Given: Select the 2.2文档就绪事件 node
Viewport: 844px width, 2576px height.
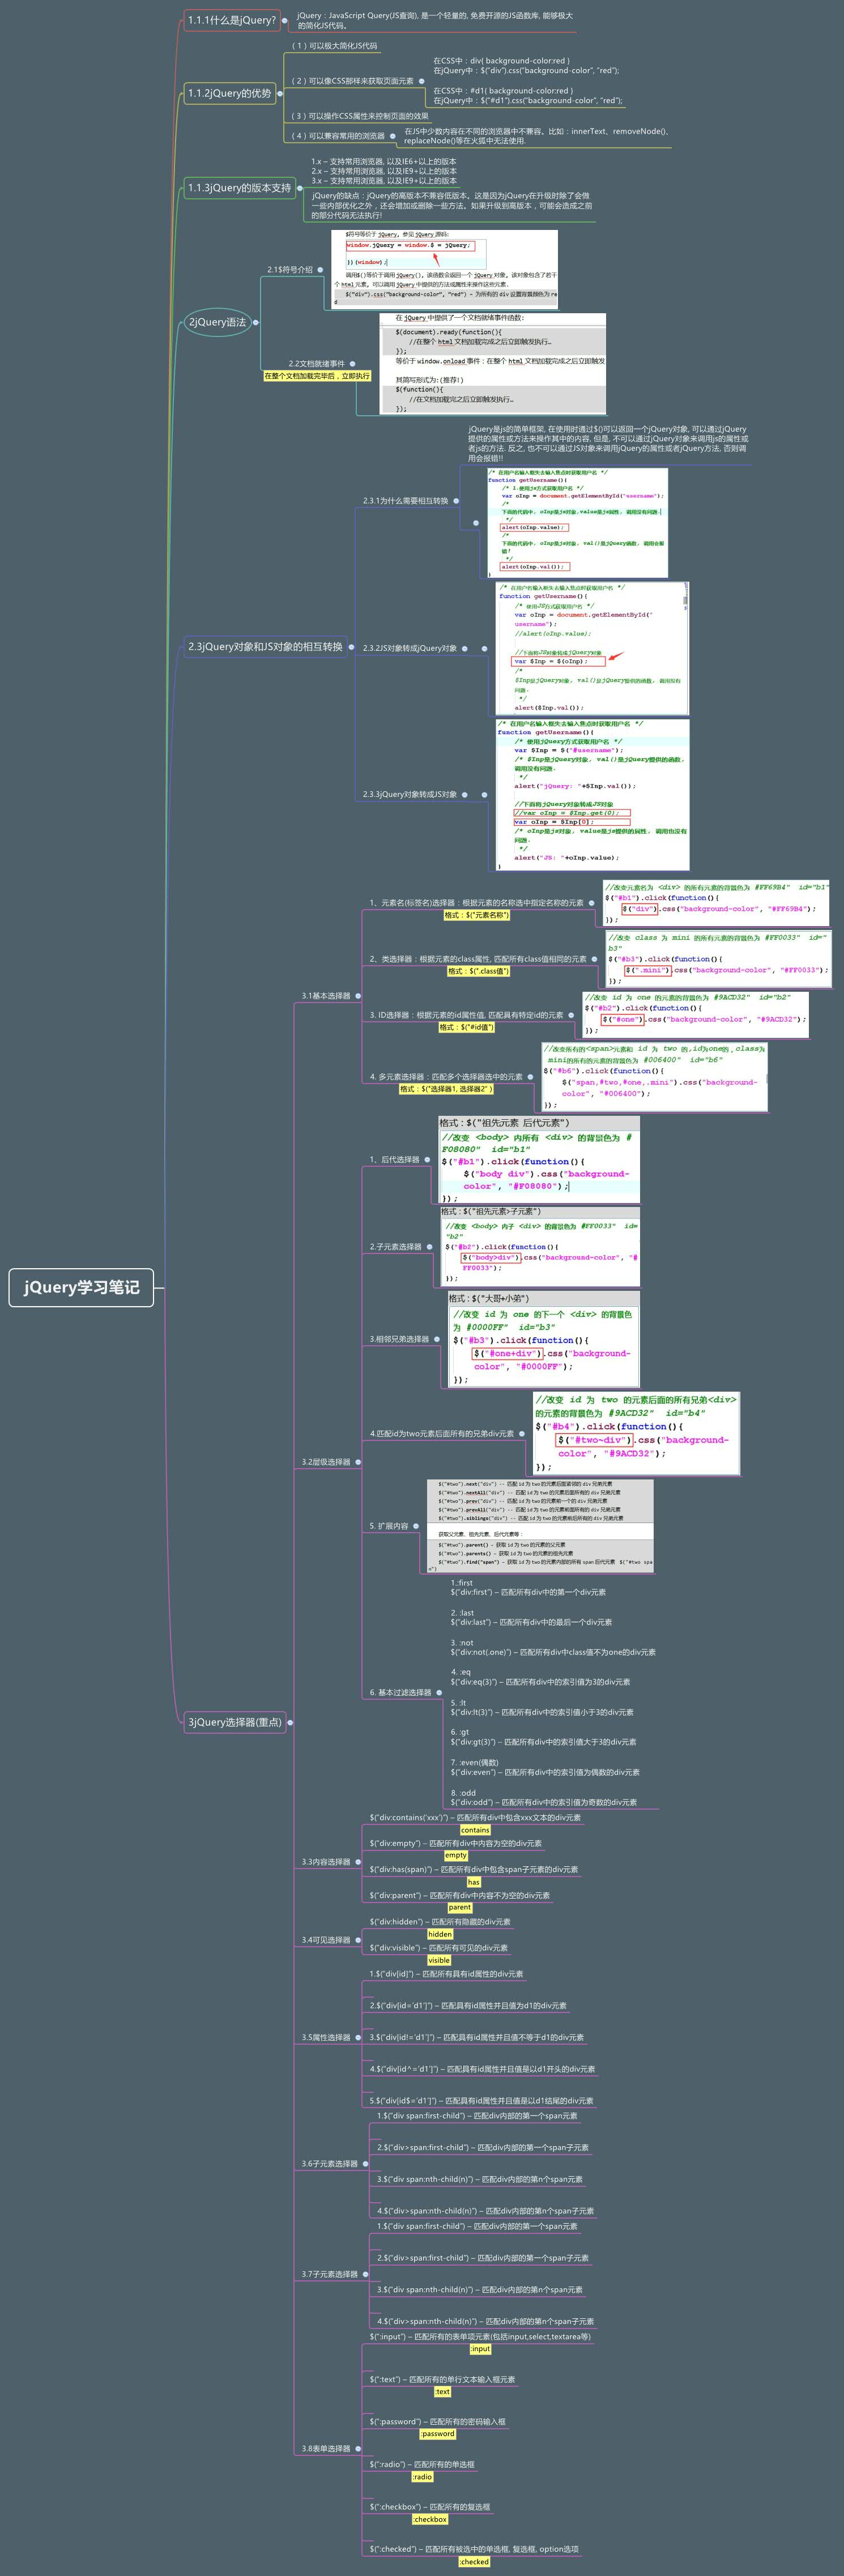Looking at the screenshot, I should pyautogui.click(x=316, y=364).
